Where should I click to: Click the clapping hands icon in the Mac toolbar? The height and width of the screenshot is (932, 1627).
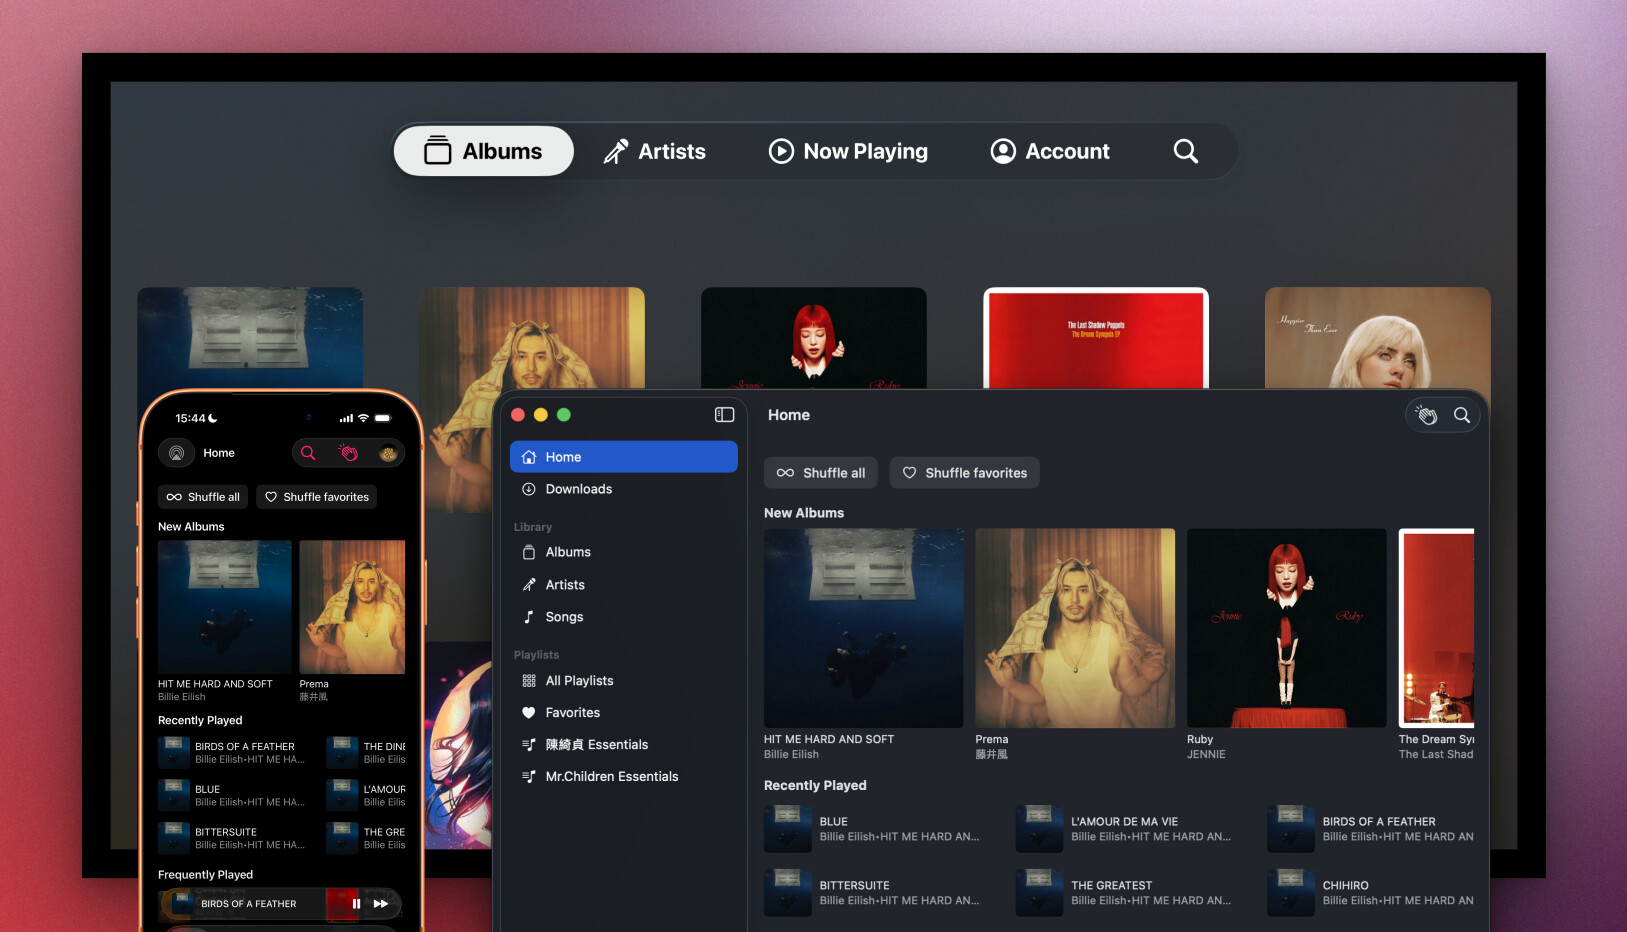coord(1427,415)
